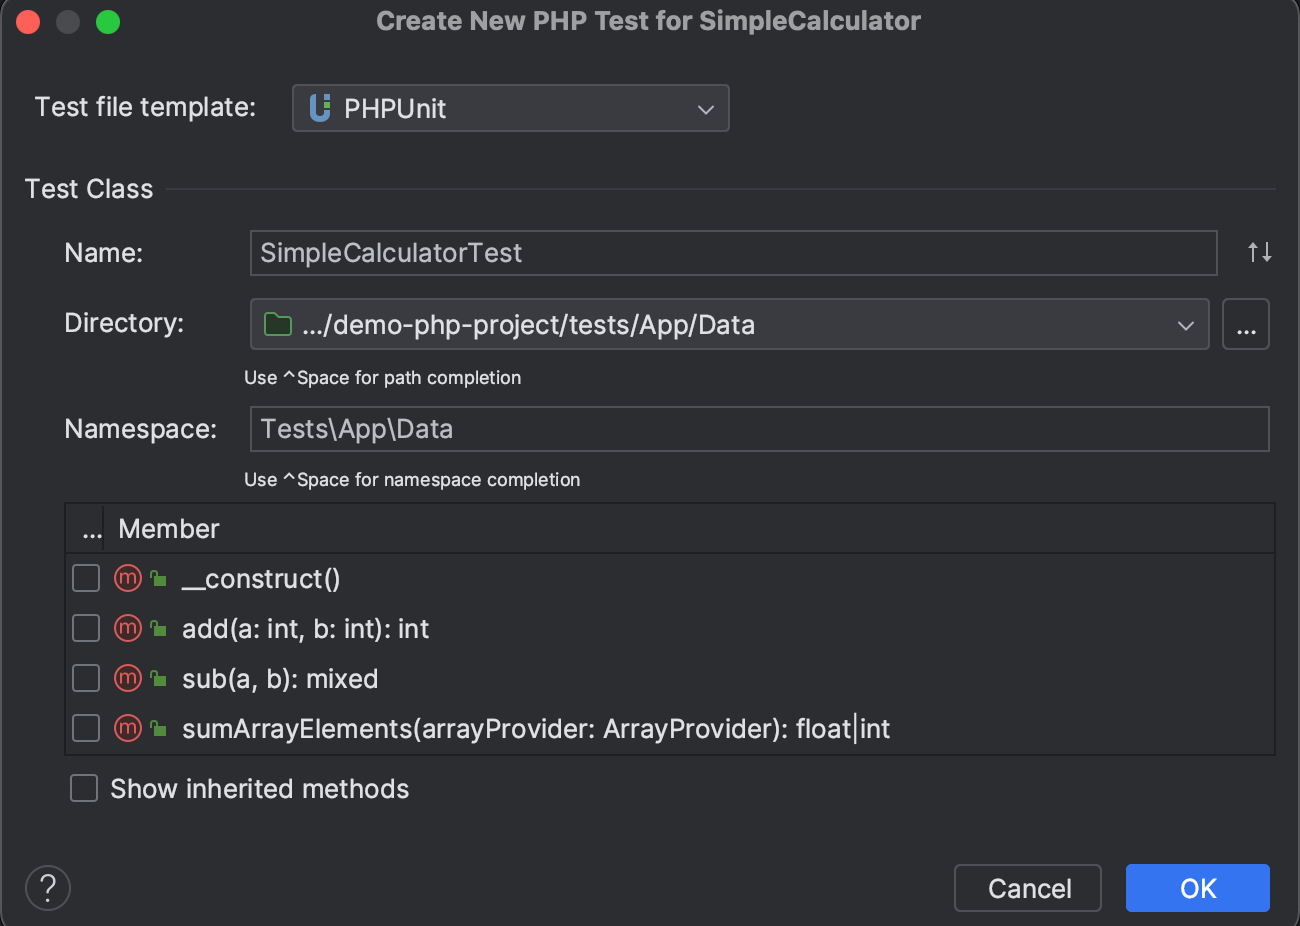The image size is (1300, 926).
Task: Click the green maximize traffic light
Action: pyautogui.click(x=108, y=21)
